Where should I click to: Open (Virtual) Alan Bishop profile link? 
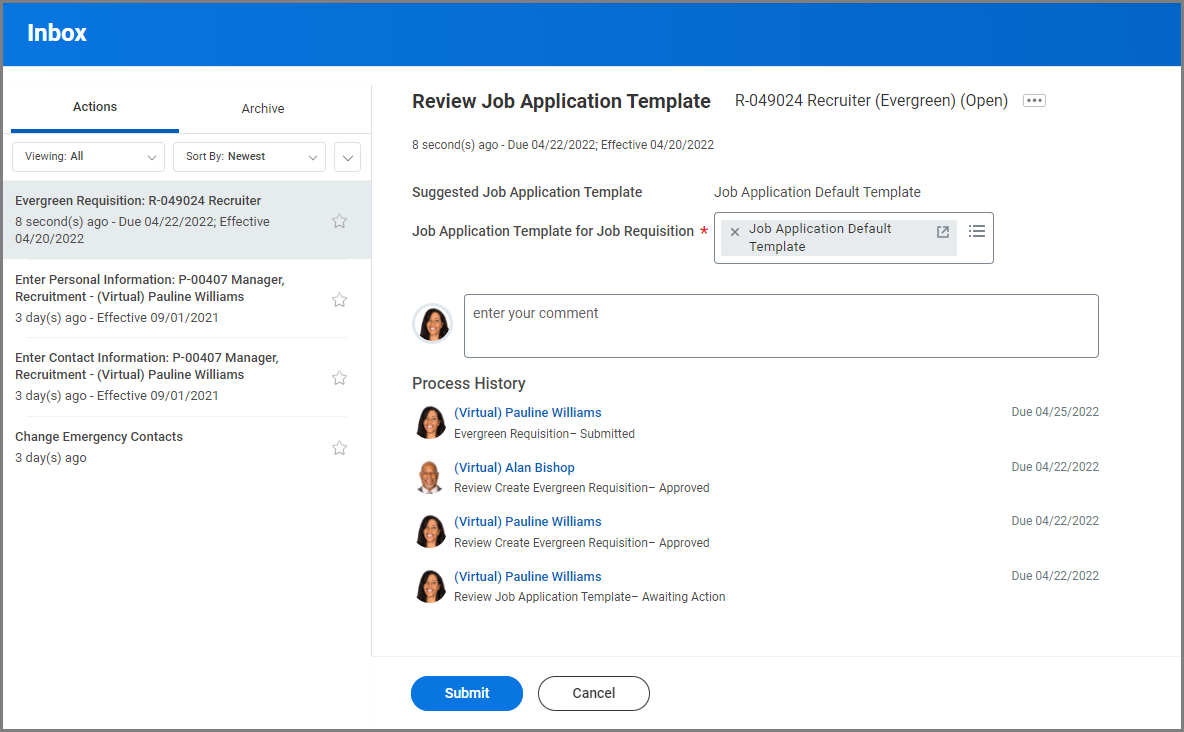(514, 467)
